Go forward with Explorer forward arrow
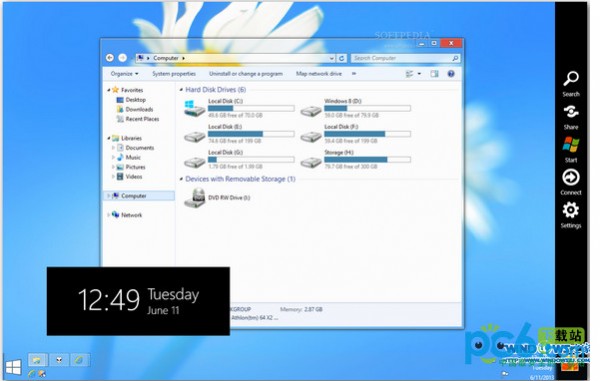600x381 pixels. click(122, 58)
